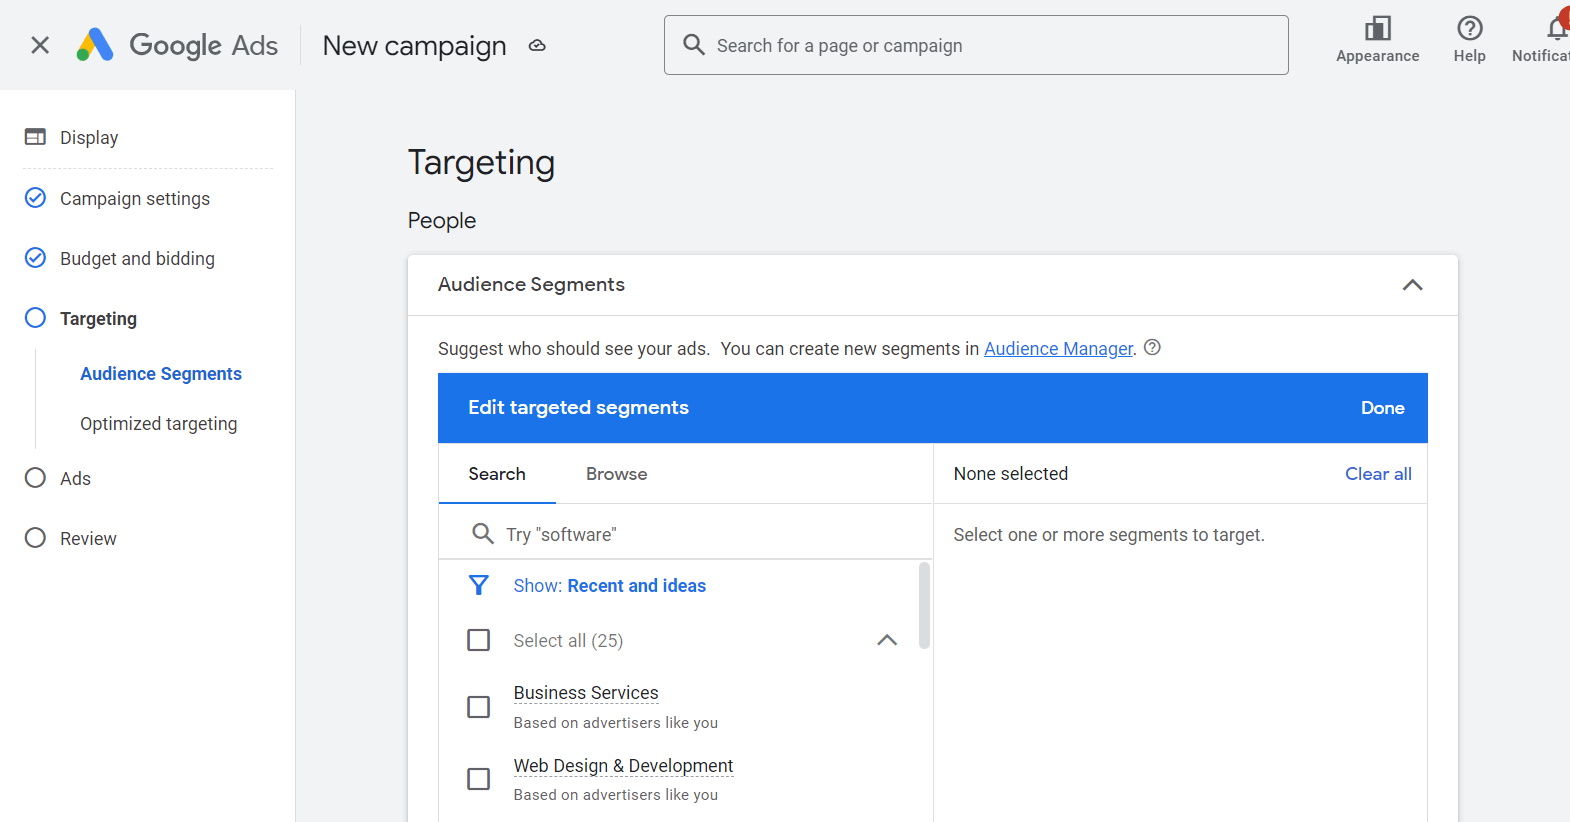This screenshot has height=822, width=1570.
Task: Click Web Design & Development segment name
Action: point(623,766)
